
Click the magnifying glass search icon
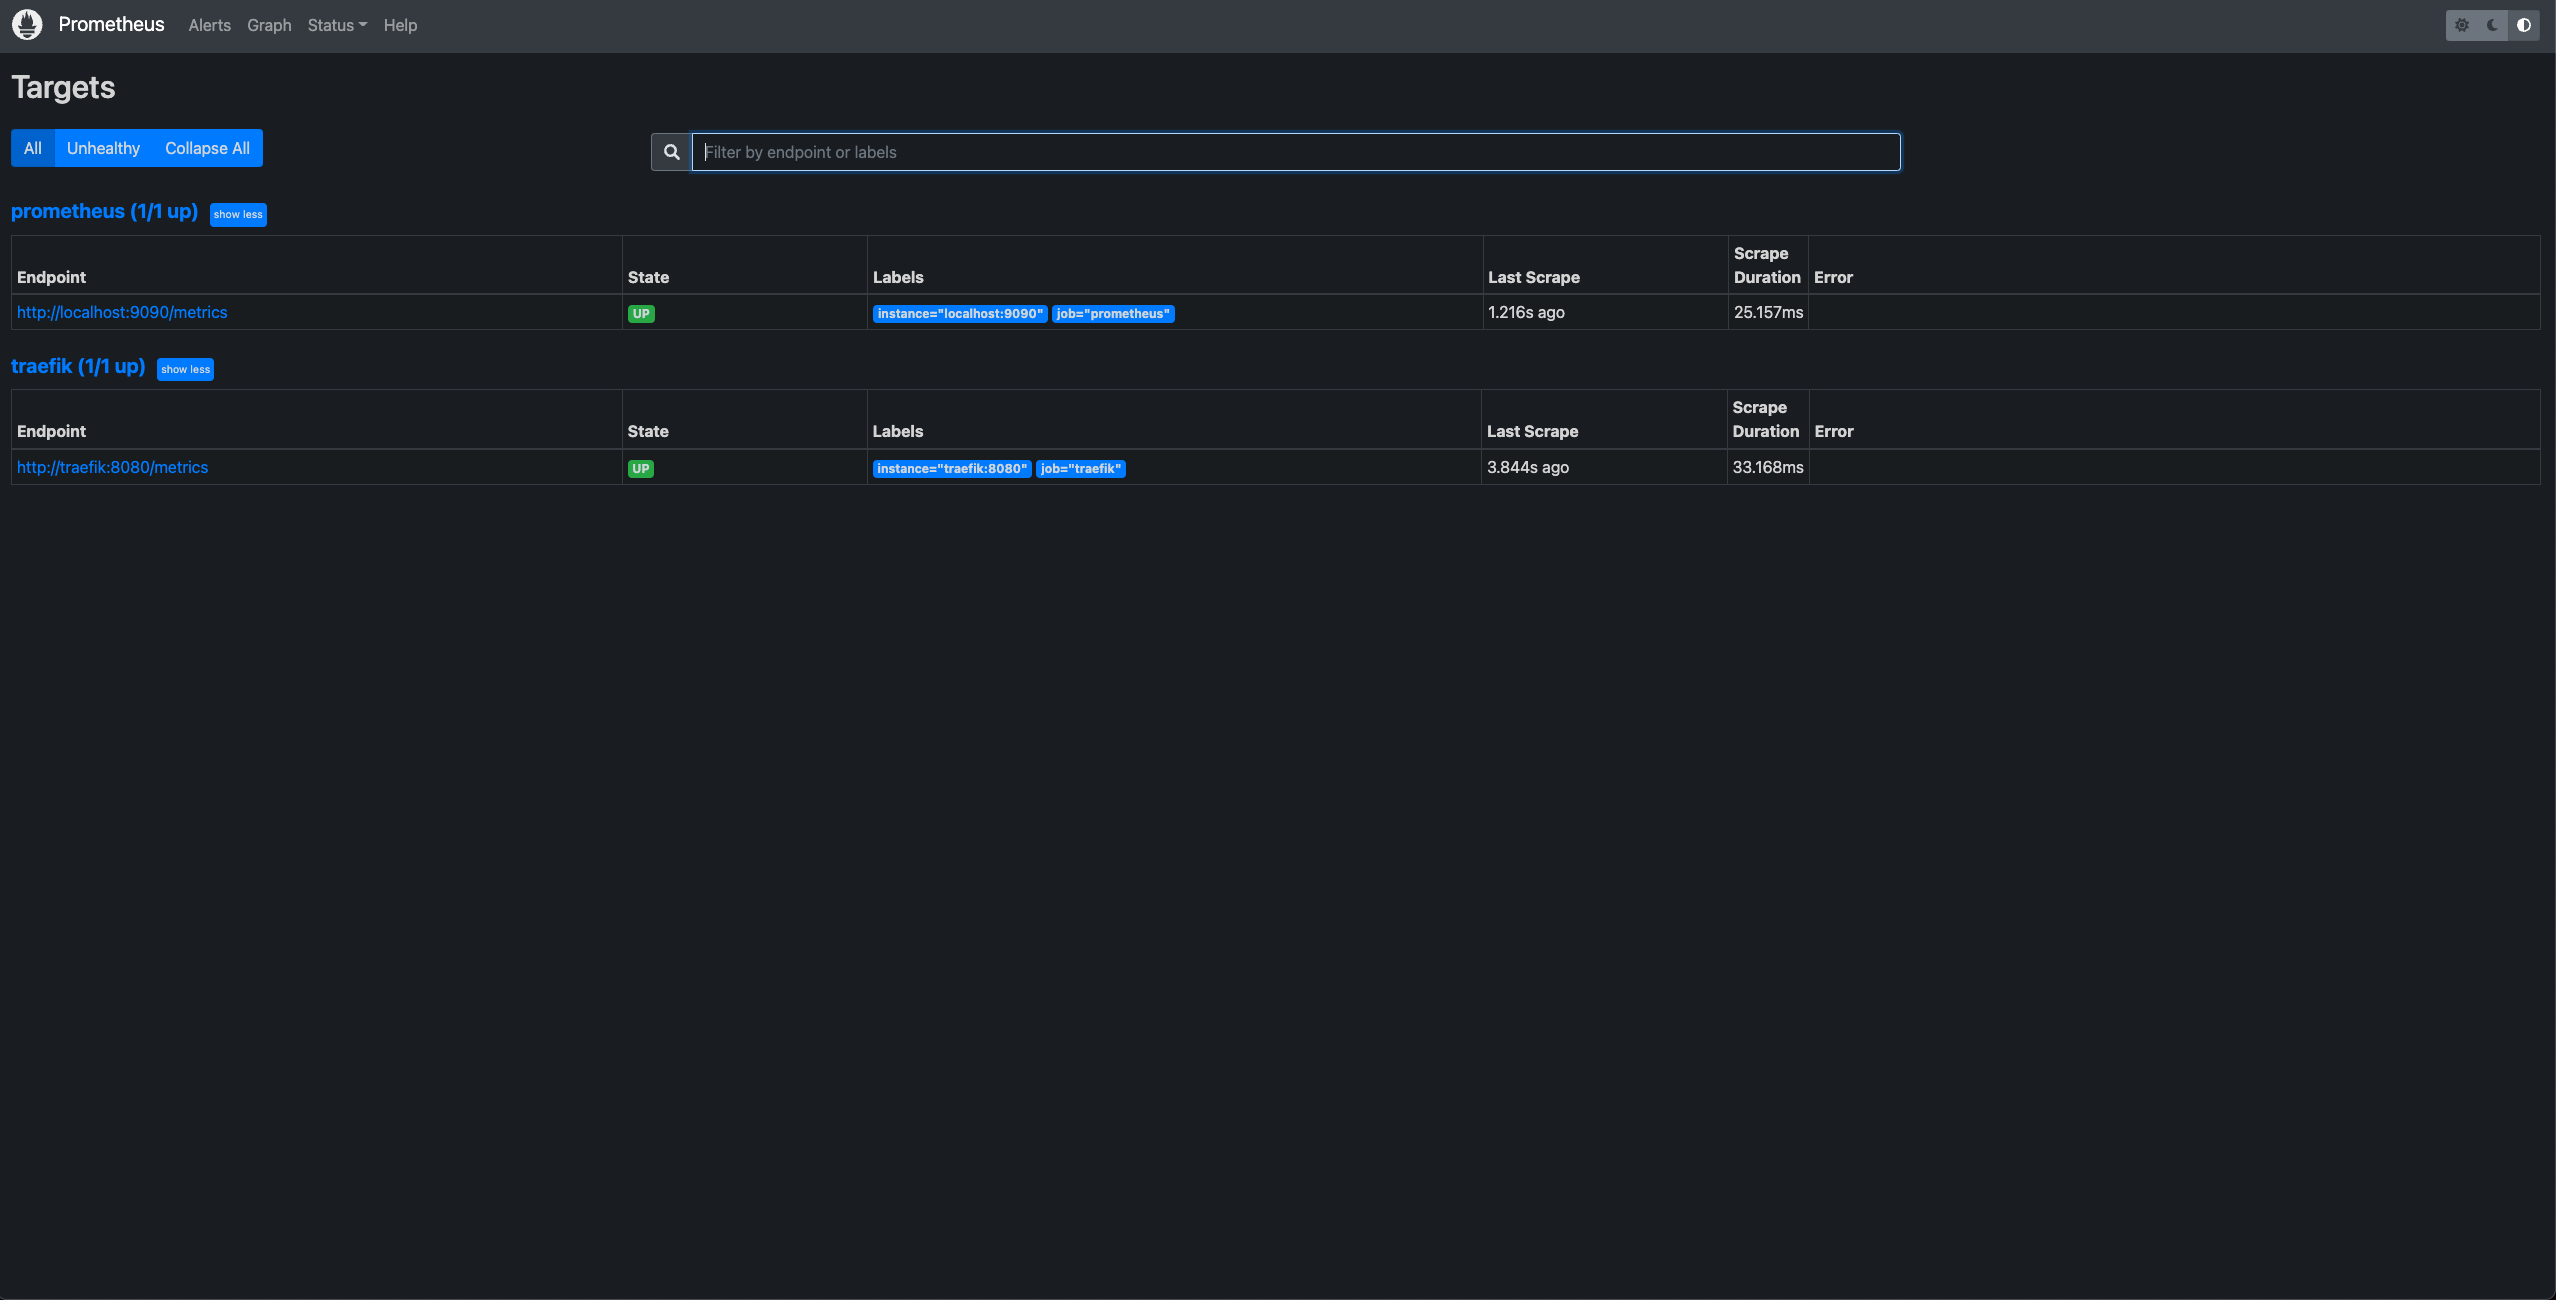[x=671, y=152]
